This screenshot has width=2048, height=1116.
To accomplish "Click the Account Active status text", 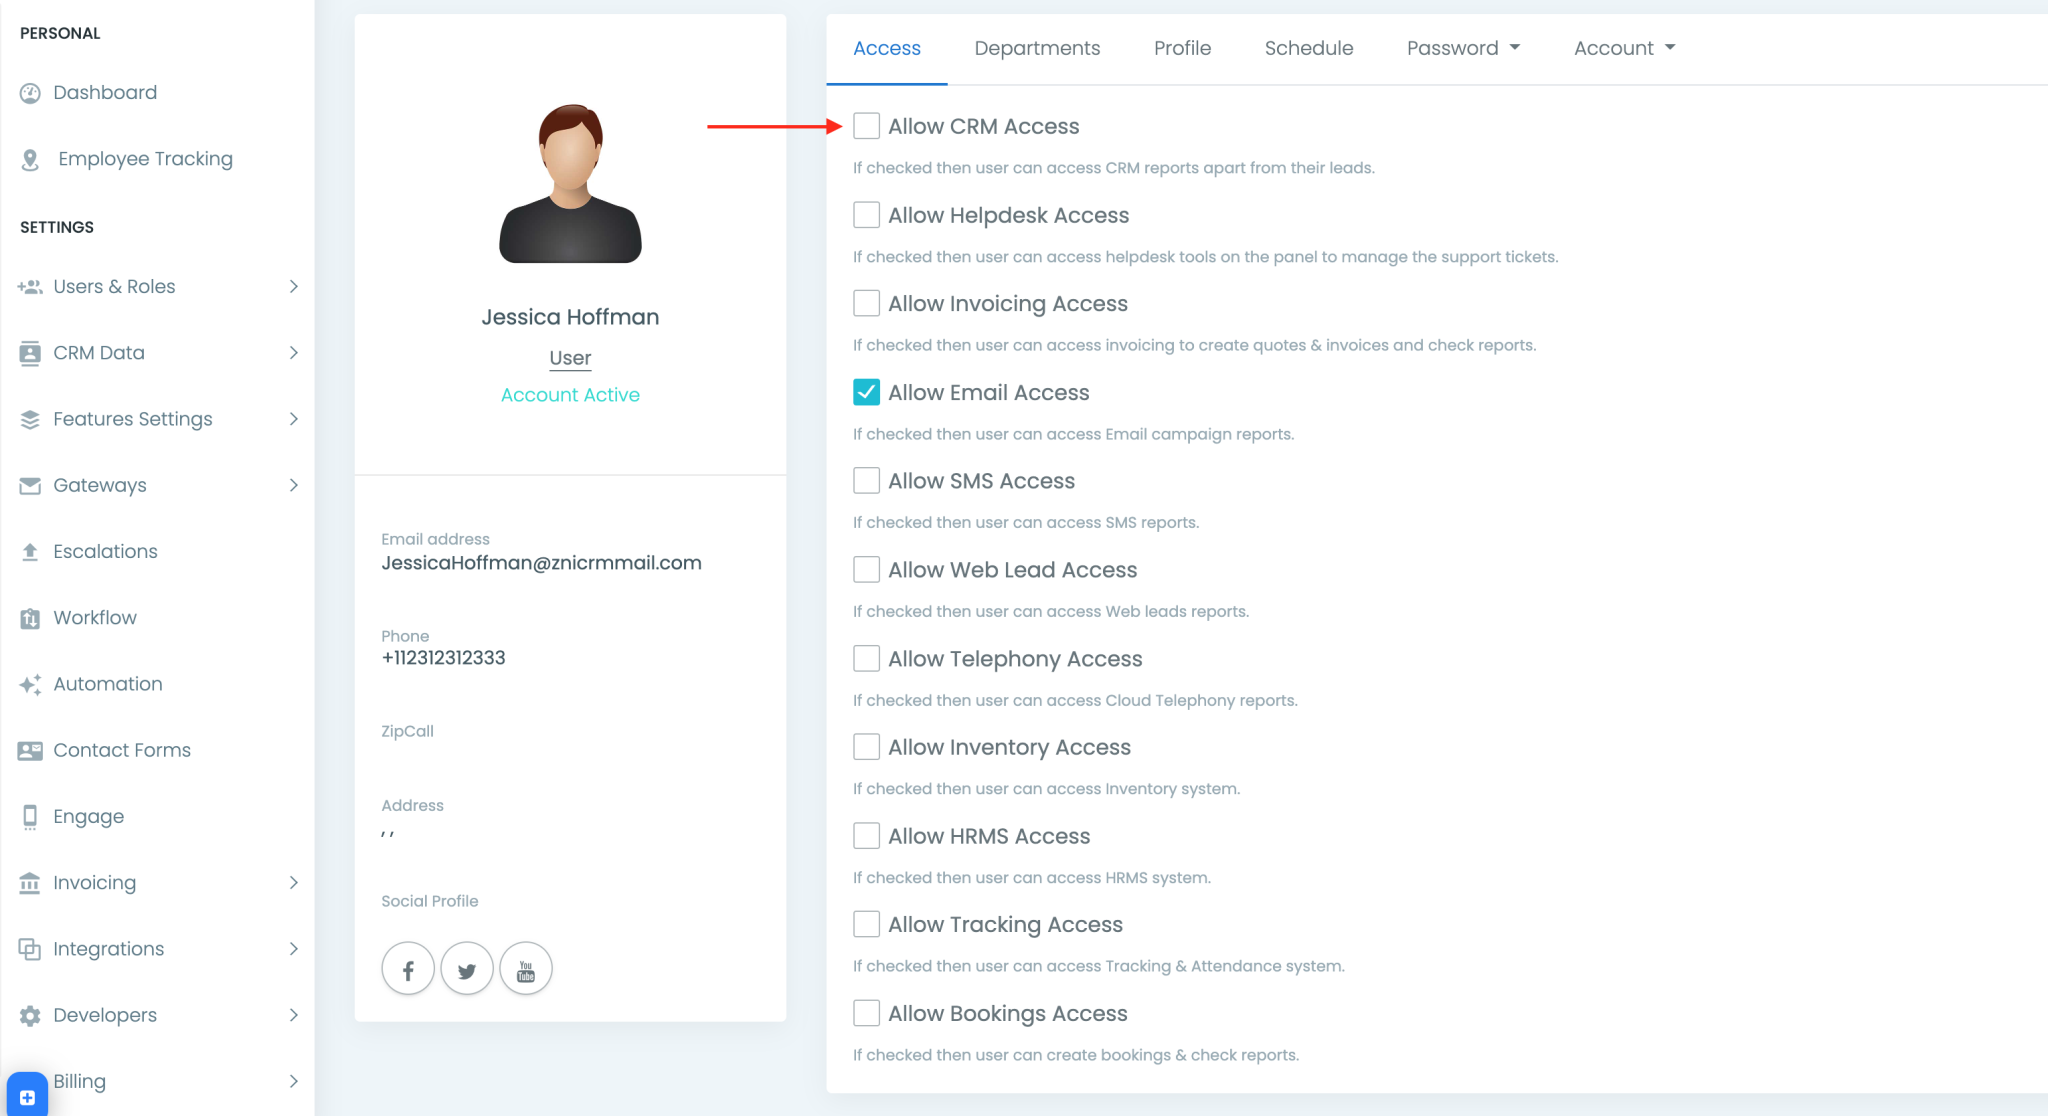I will pyautogui.click(x=569, y=394).
